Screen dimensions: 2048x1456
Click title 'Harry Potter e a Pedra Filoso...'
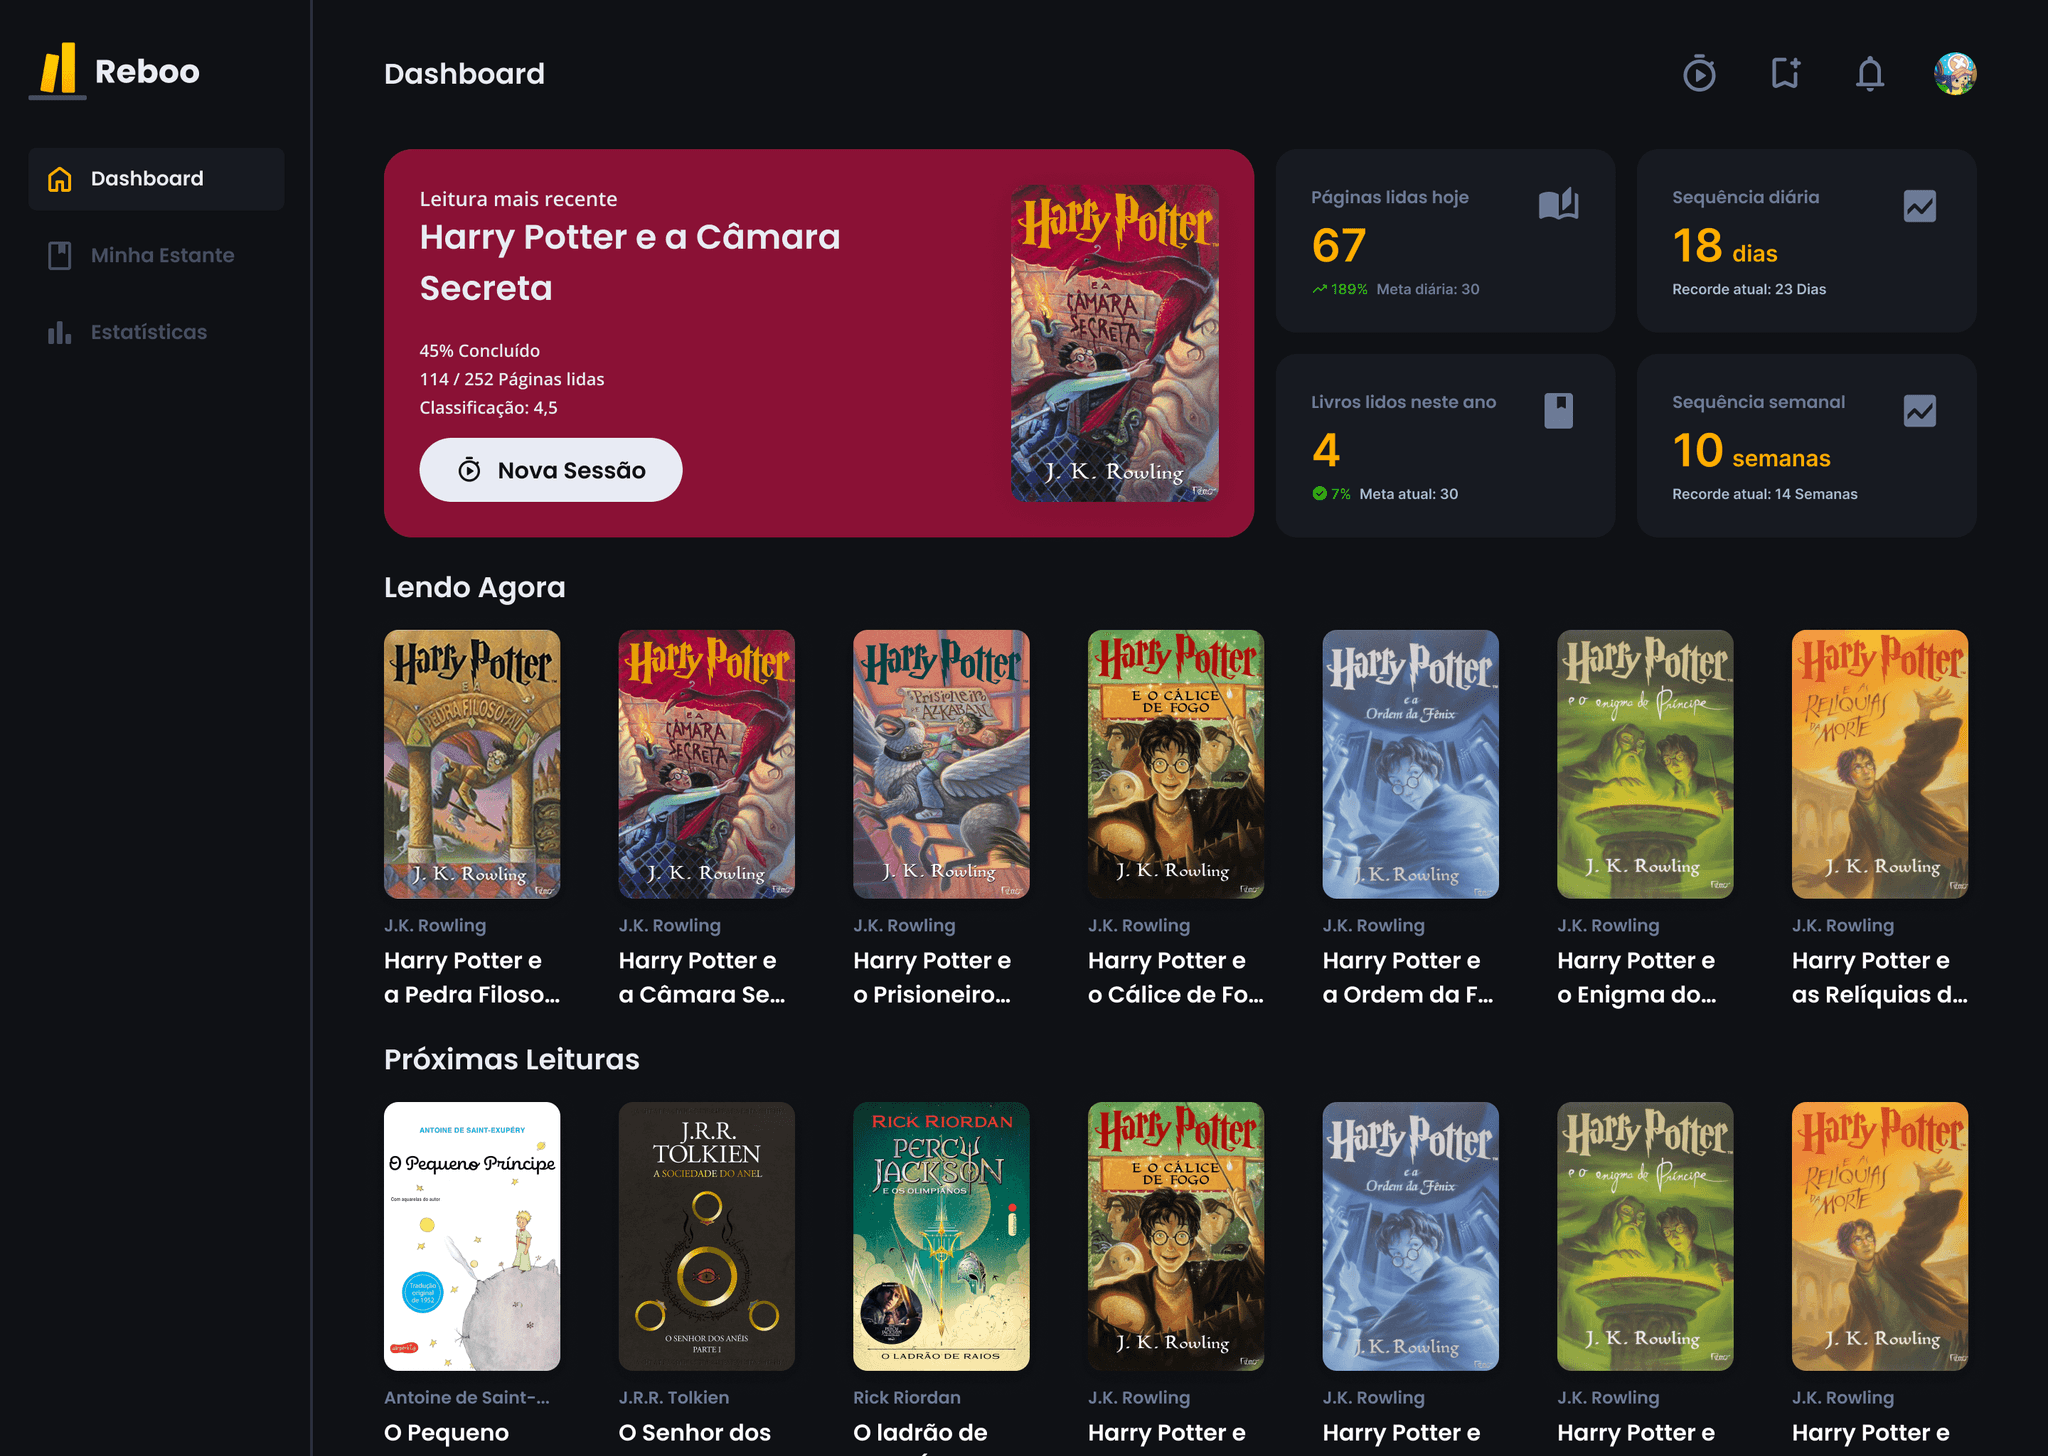click(x=472, y=977)
